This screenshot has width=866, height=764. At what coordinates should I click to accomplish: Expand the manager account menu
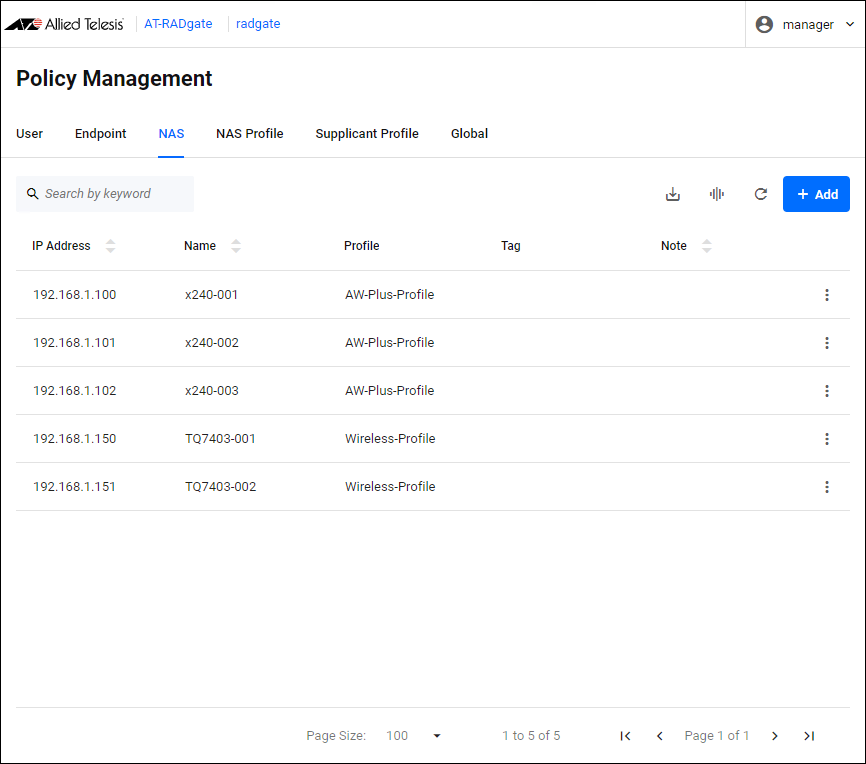(x=806, y=25)
